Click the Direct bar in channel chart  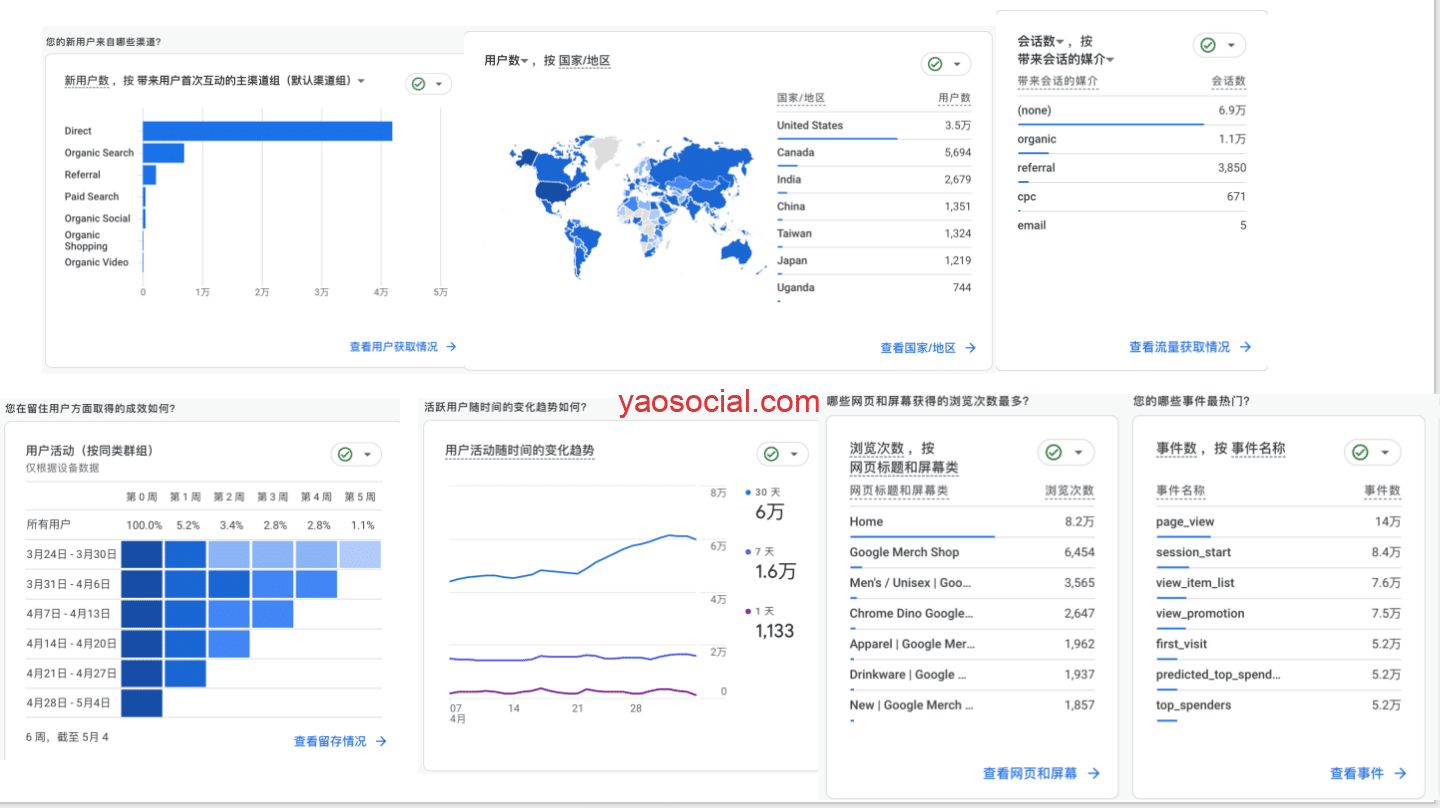coord(267,131)
